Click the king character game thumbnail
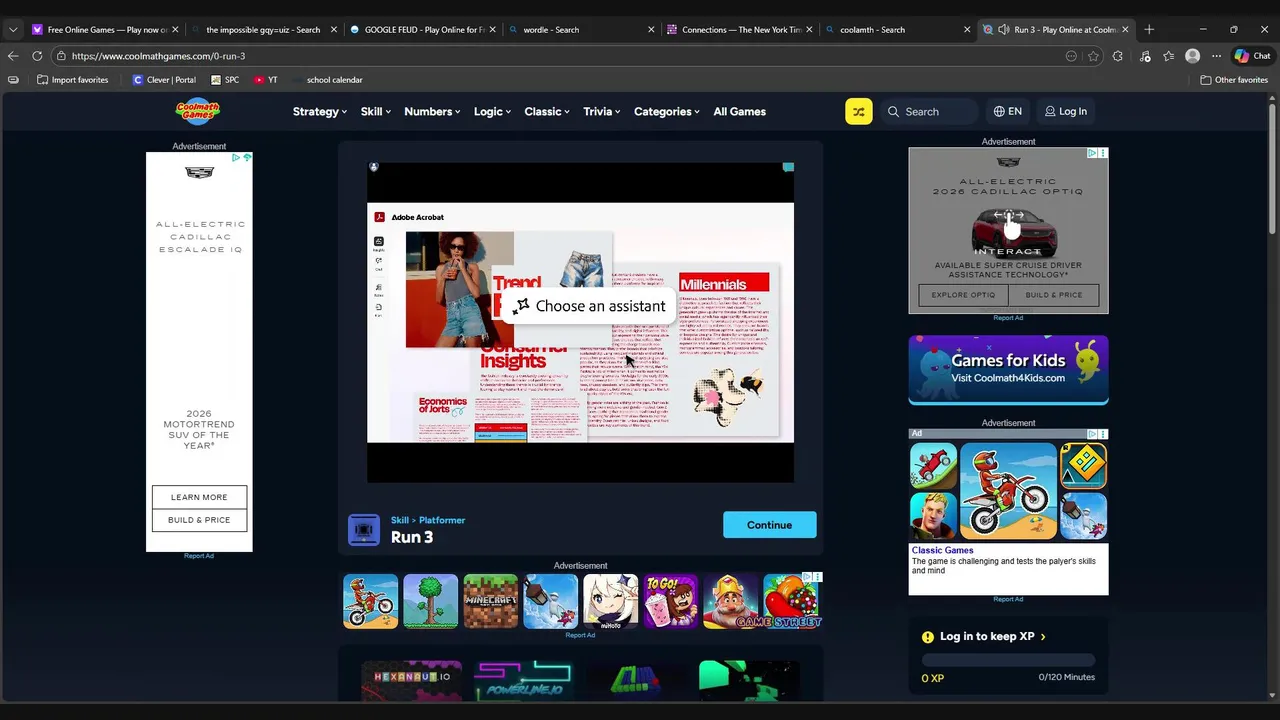 coord(730,601)
